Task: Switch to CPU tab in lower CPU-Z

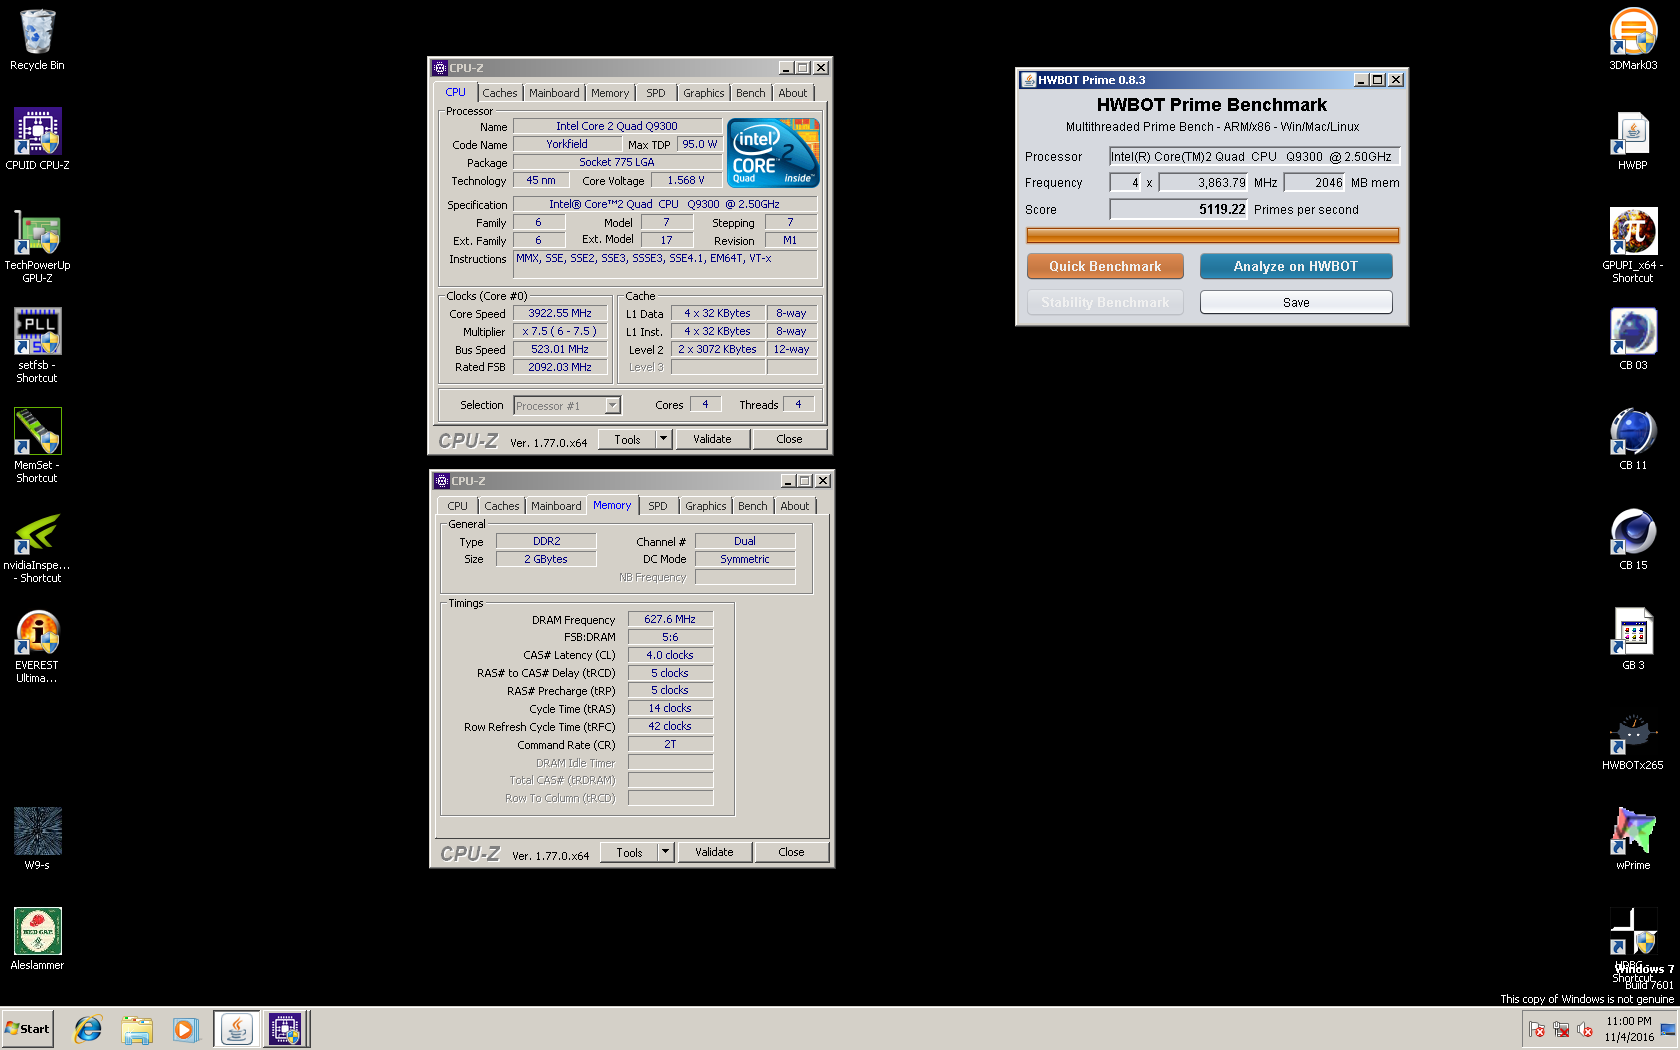Action: 458,506
